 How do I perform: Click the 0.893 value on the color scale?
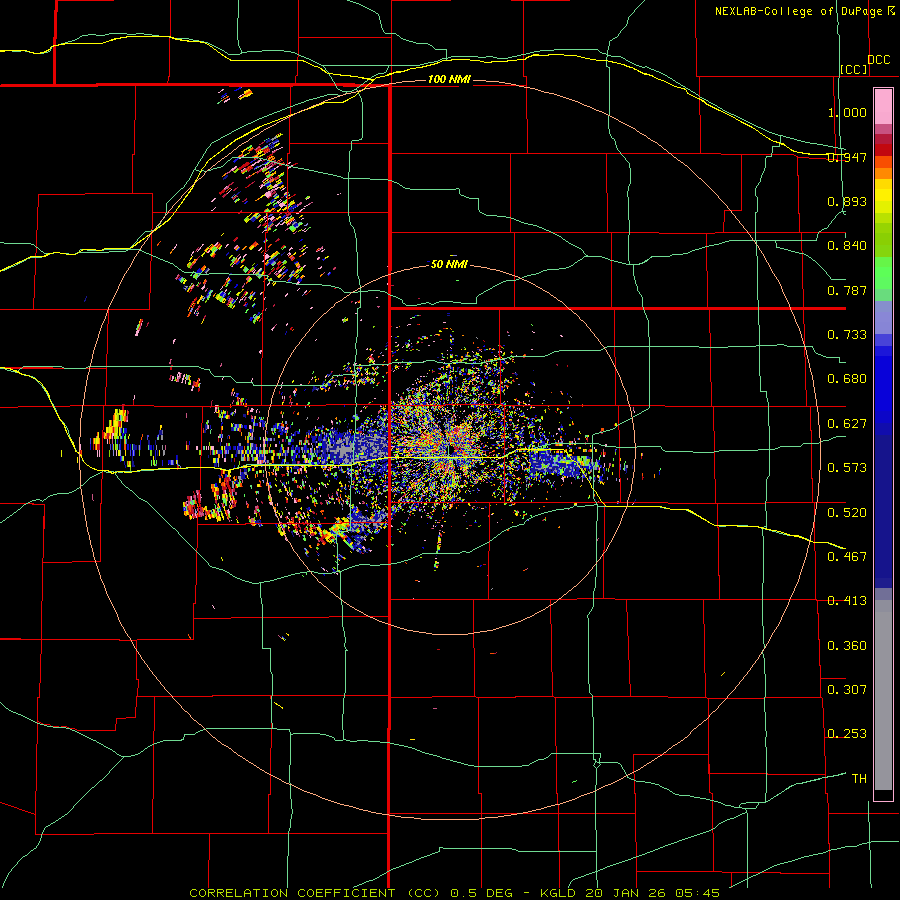coord(847,201)
